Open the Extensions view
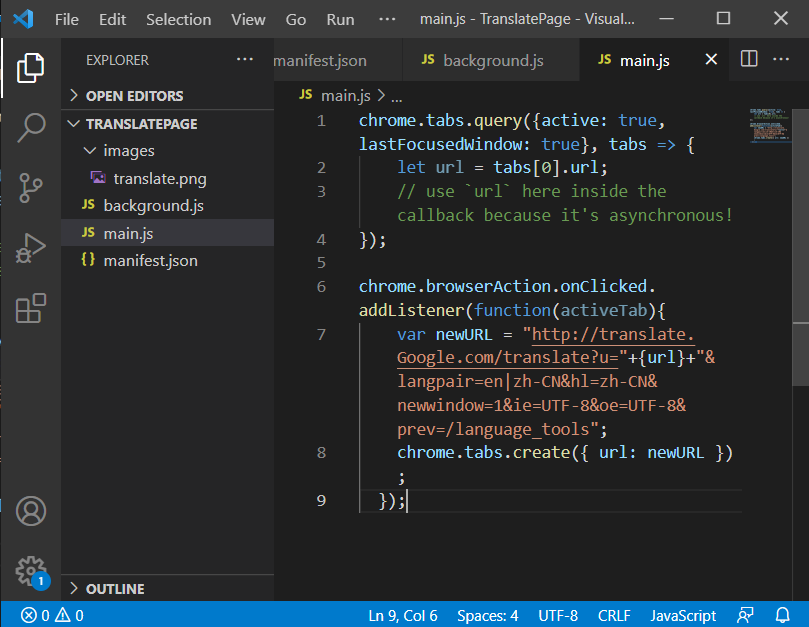Viewport: 809px width, 627px height. pos(30,309)
